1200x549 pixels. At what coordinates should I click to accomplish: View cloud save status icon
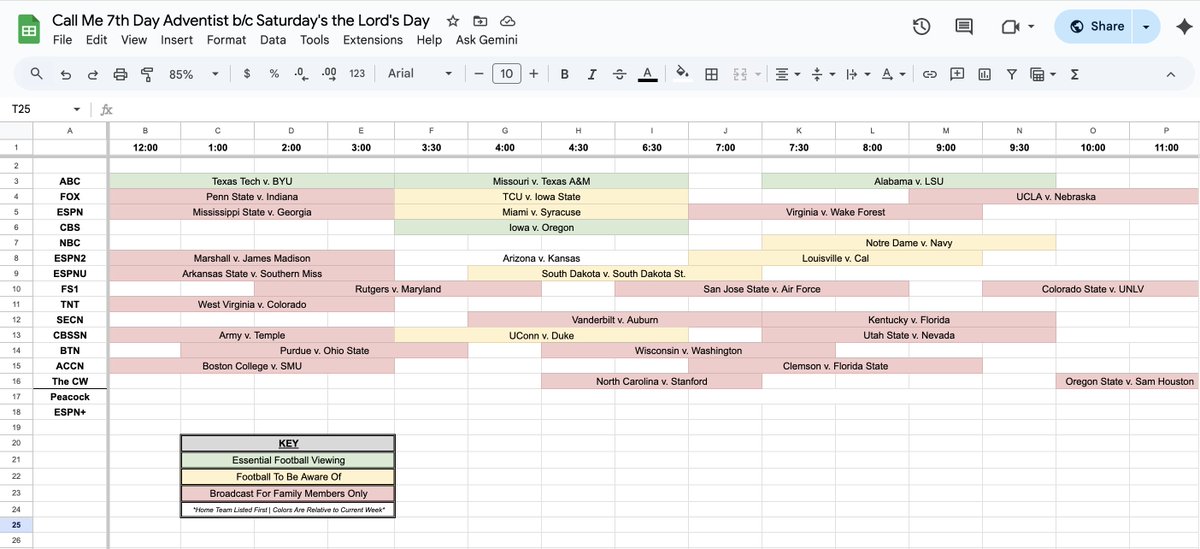pos(507,21)
